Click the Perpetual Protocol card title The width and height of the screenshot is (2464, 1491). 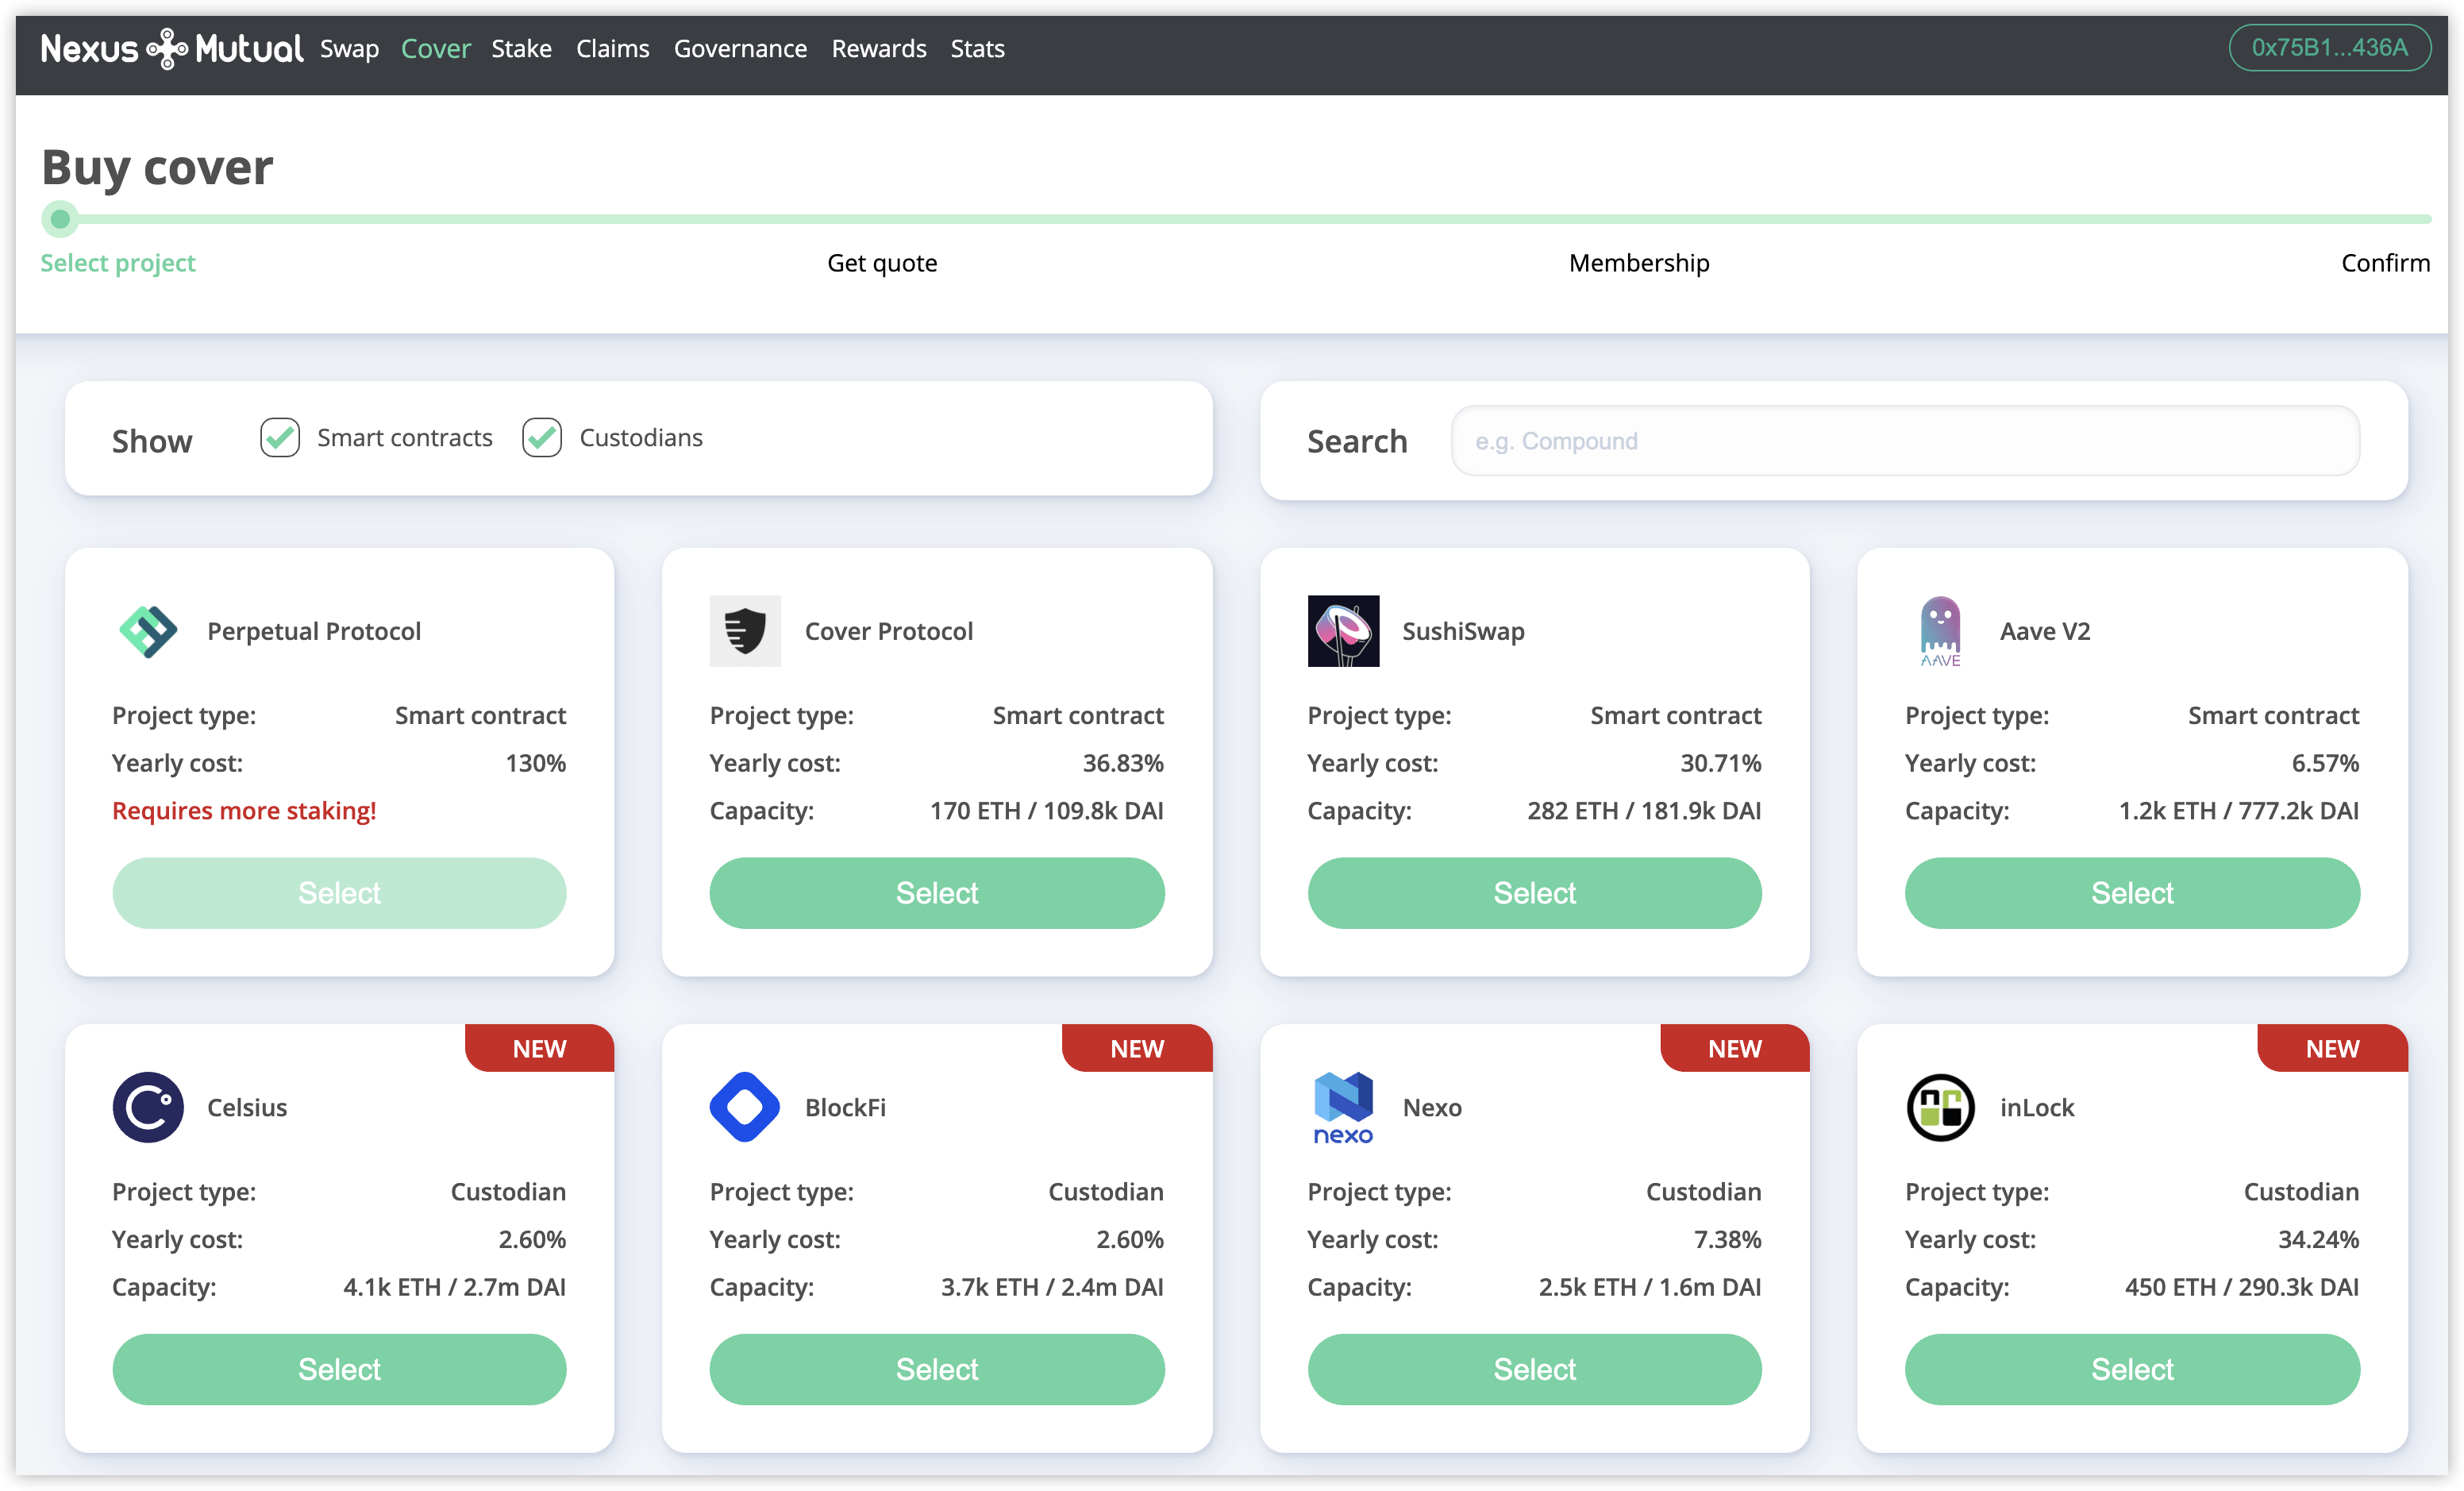[314, 631]
